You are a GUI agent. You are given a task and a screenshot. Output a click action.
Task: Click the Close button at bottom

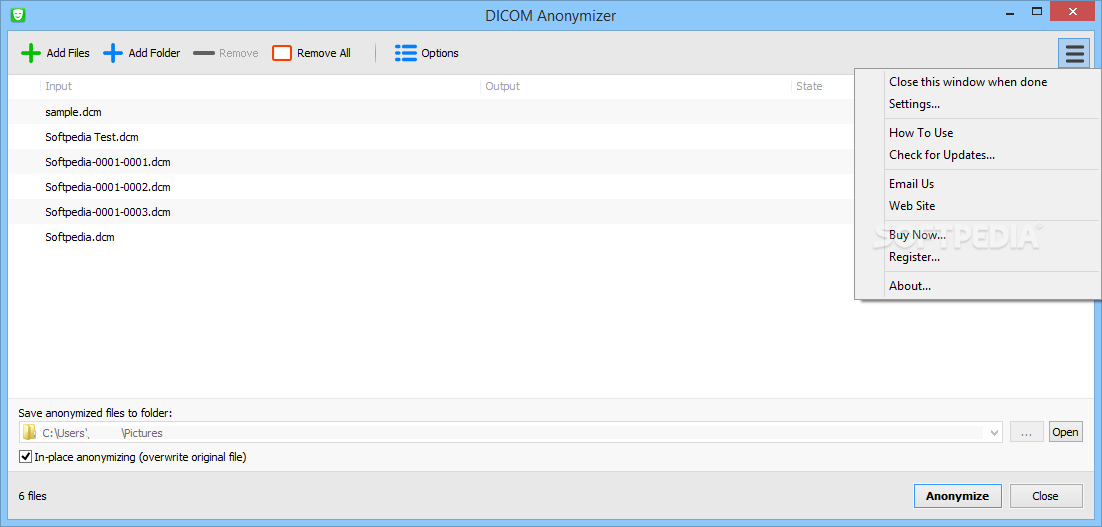1045,496
